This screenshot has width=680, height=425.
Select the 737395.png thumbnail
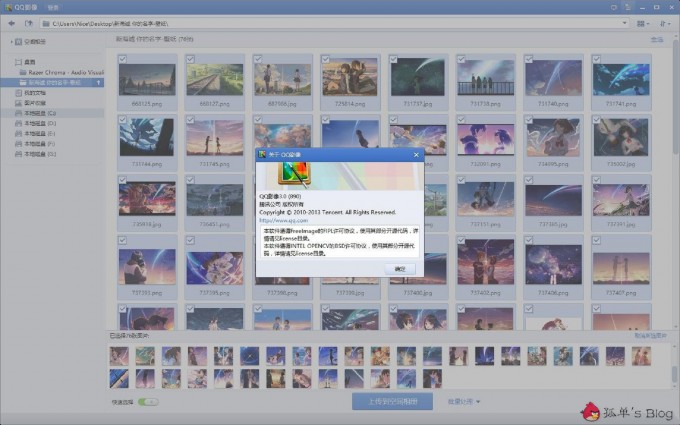(215, 268)
